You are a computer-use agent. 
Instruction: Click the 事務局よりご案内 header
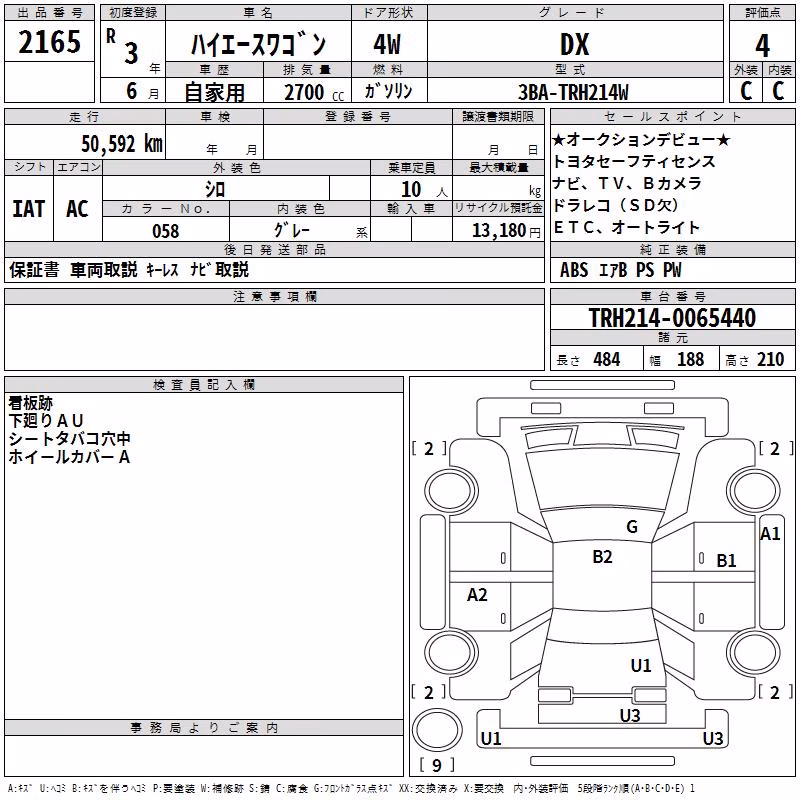[x=204, y=728]
